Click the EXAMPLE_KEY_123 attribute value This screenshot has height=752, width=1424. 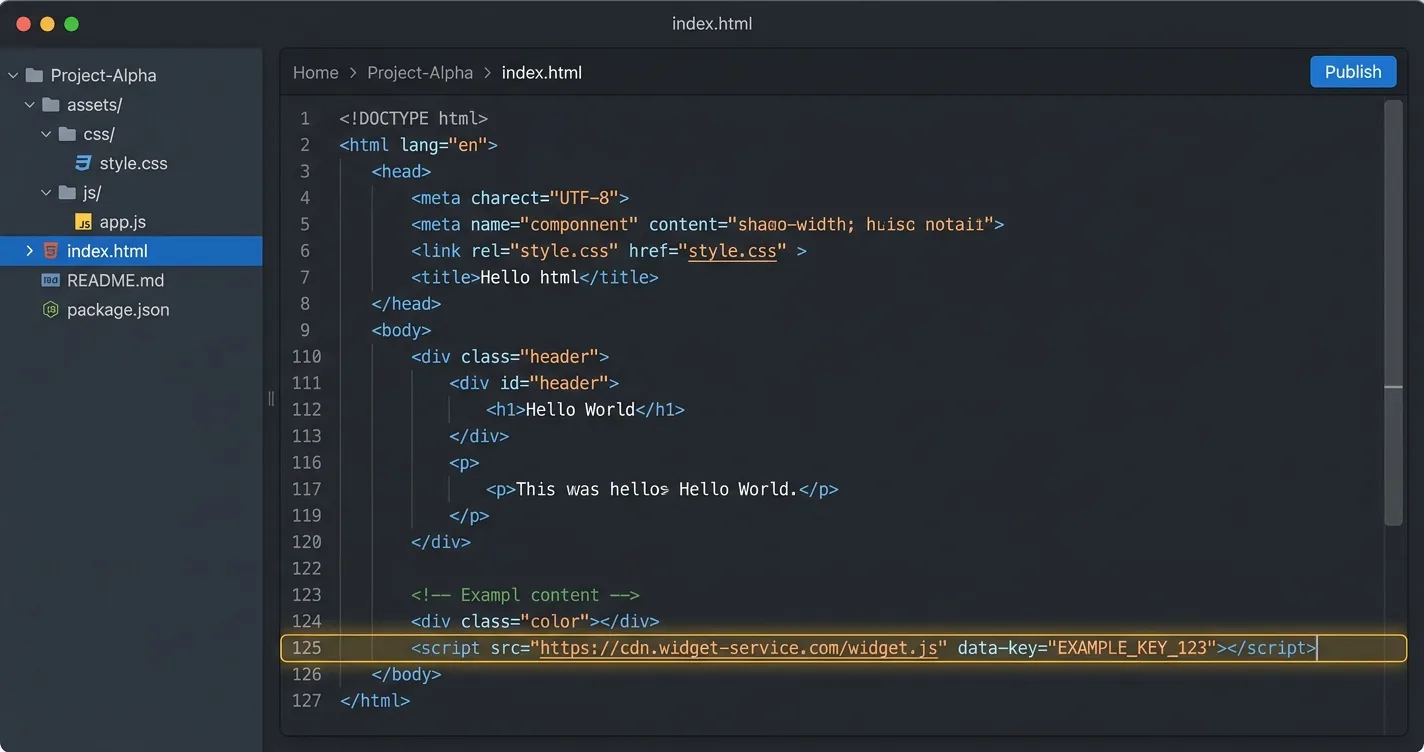pyautogui.click(x=1132, y=648)
